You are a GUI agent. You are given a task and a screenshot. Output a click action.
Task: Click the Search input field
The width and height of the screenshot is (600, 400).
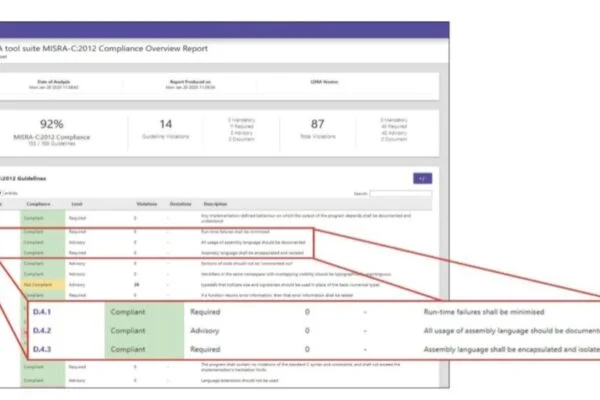point(400,194)
